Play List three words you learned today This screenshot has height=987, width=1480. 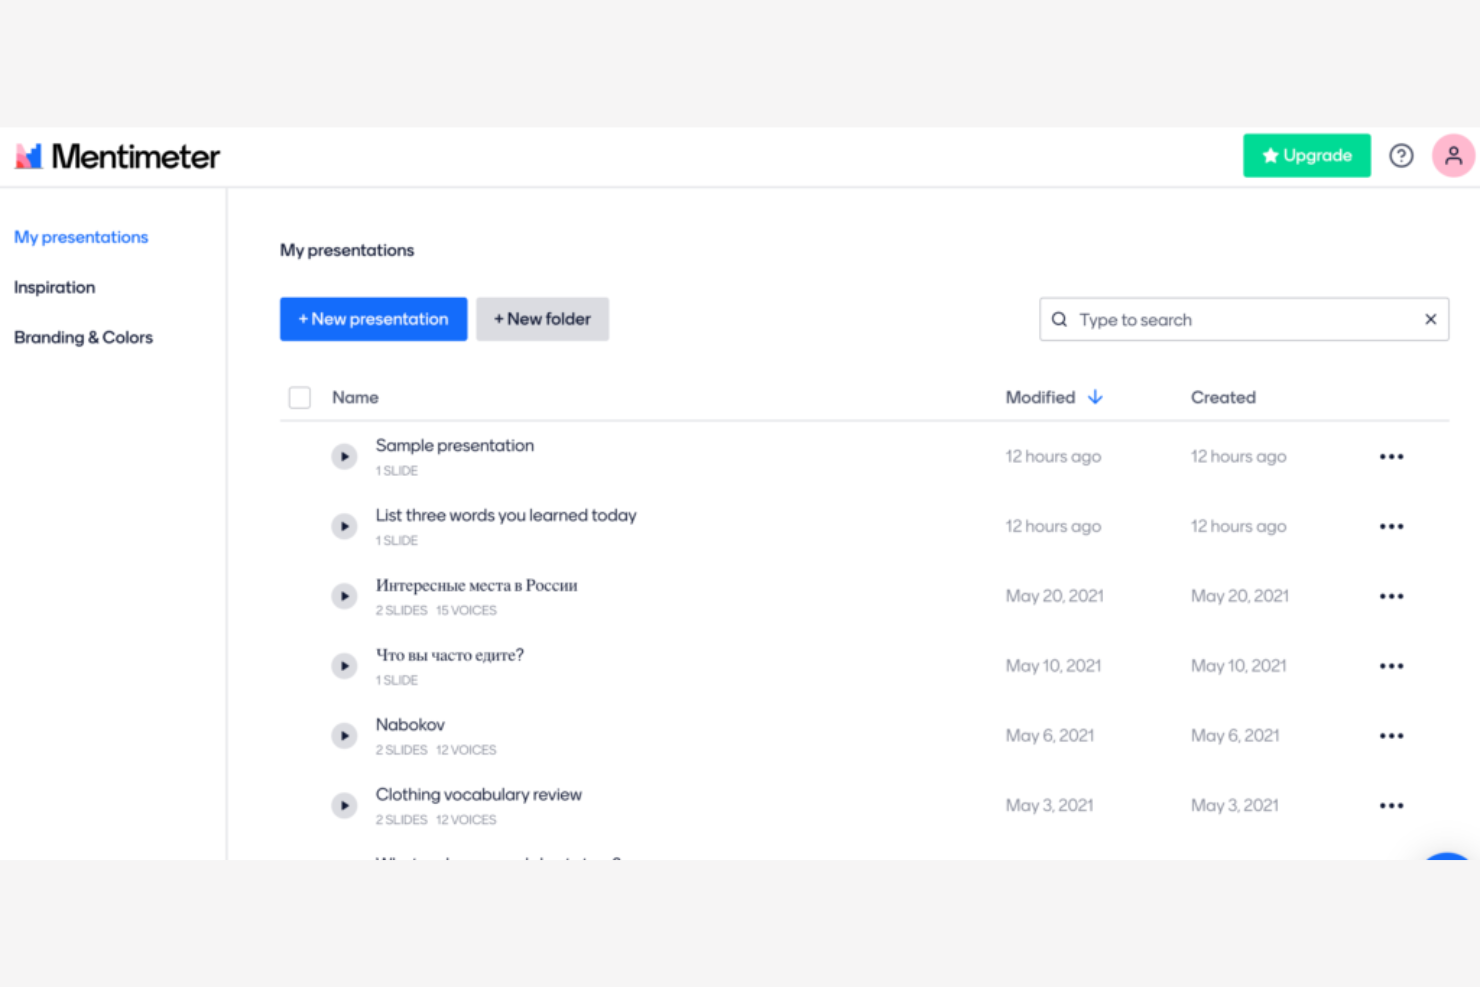344,527
